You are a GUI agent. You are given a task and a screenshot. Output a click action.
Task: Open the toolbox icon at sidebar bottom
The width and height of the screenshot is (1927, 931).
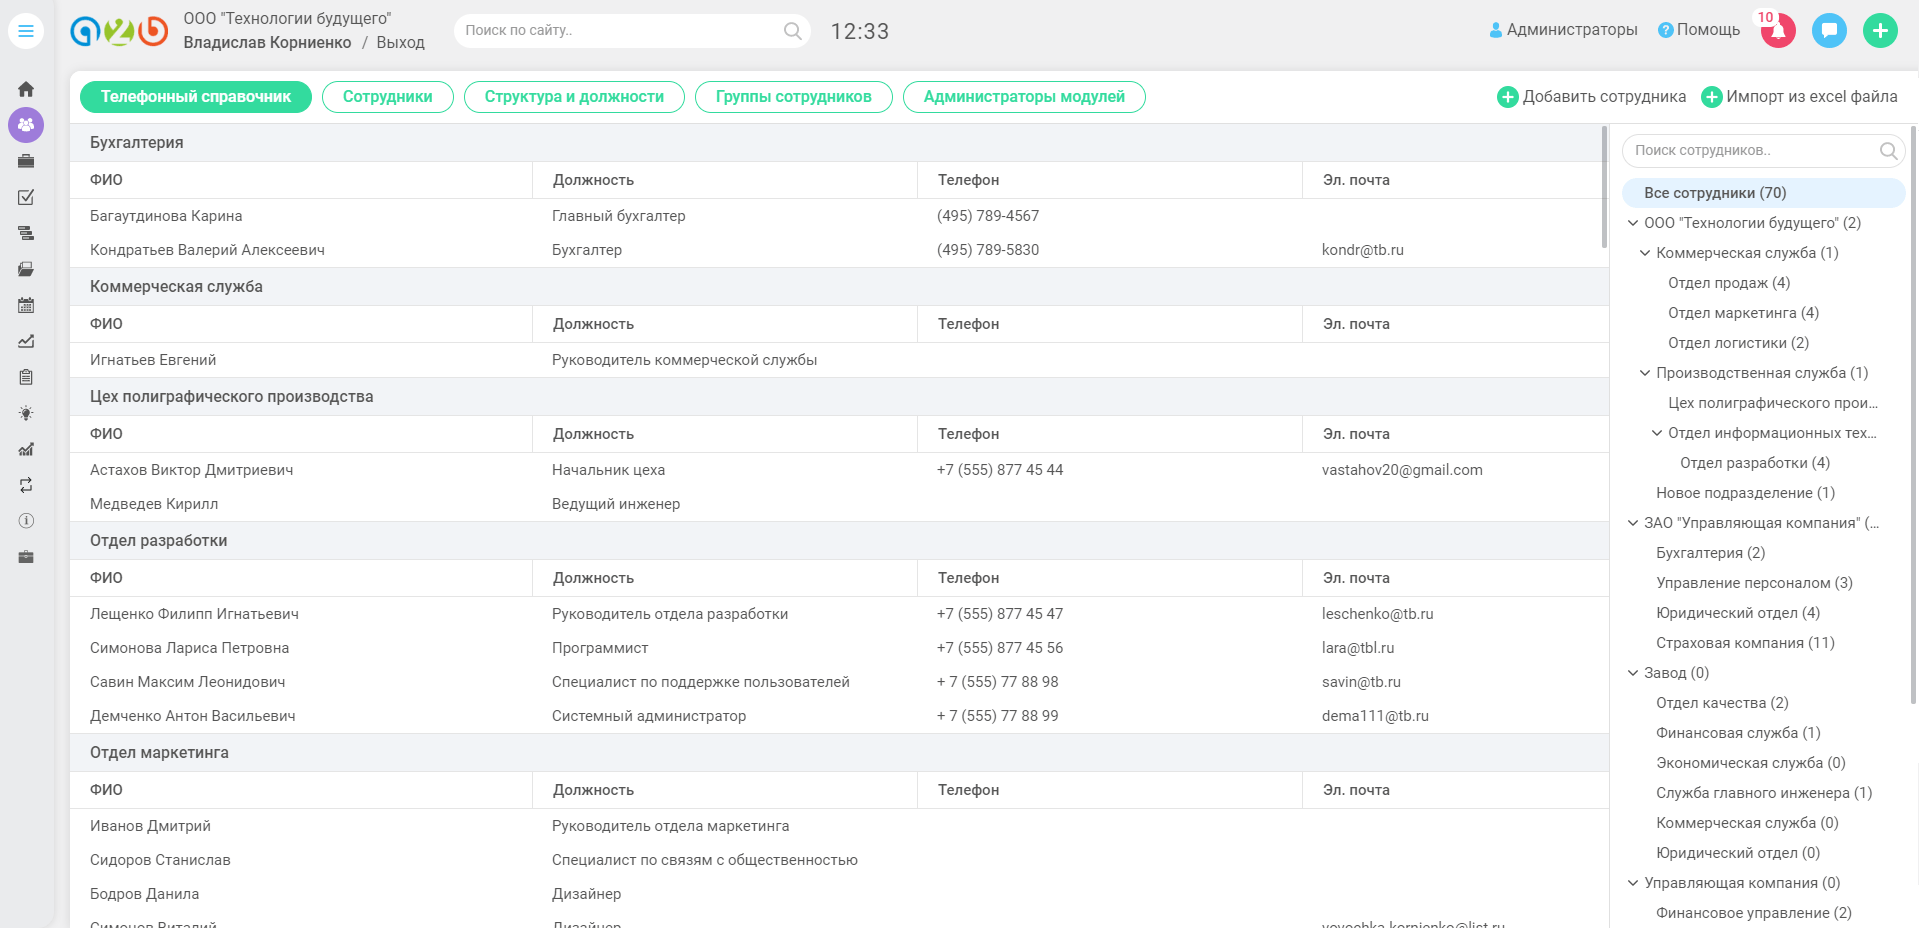tap(26, 557)
